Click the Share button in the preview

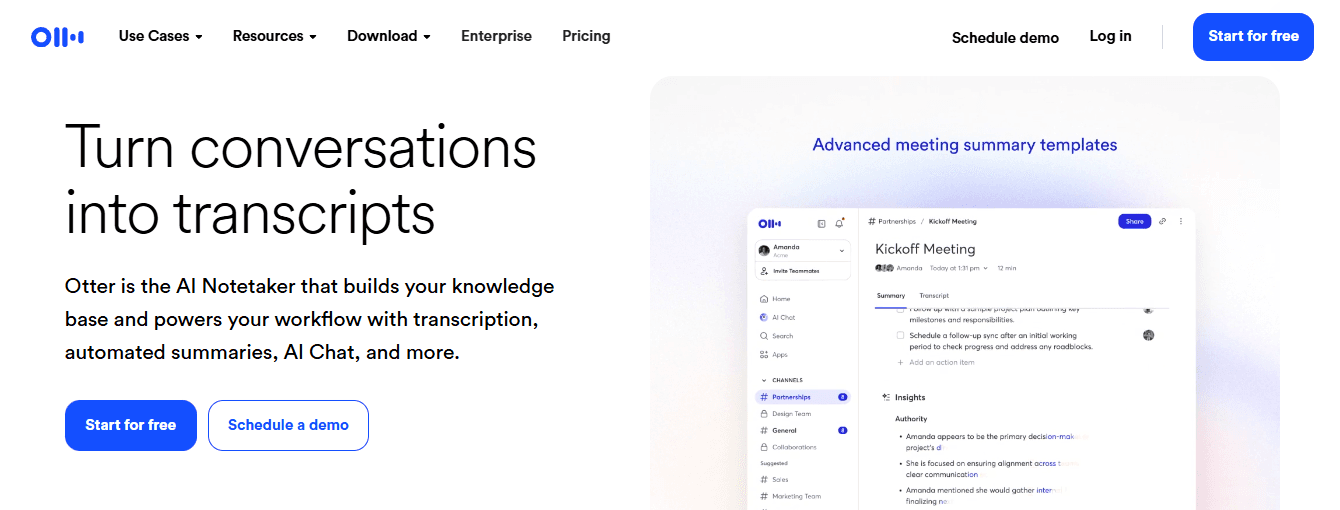[x=1135, y=221]
